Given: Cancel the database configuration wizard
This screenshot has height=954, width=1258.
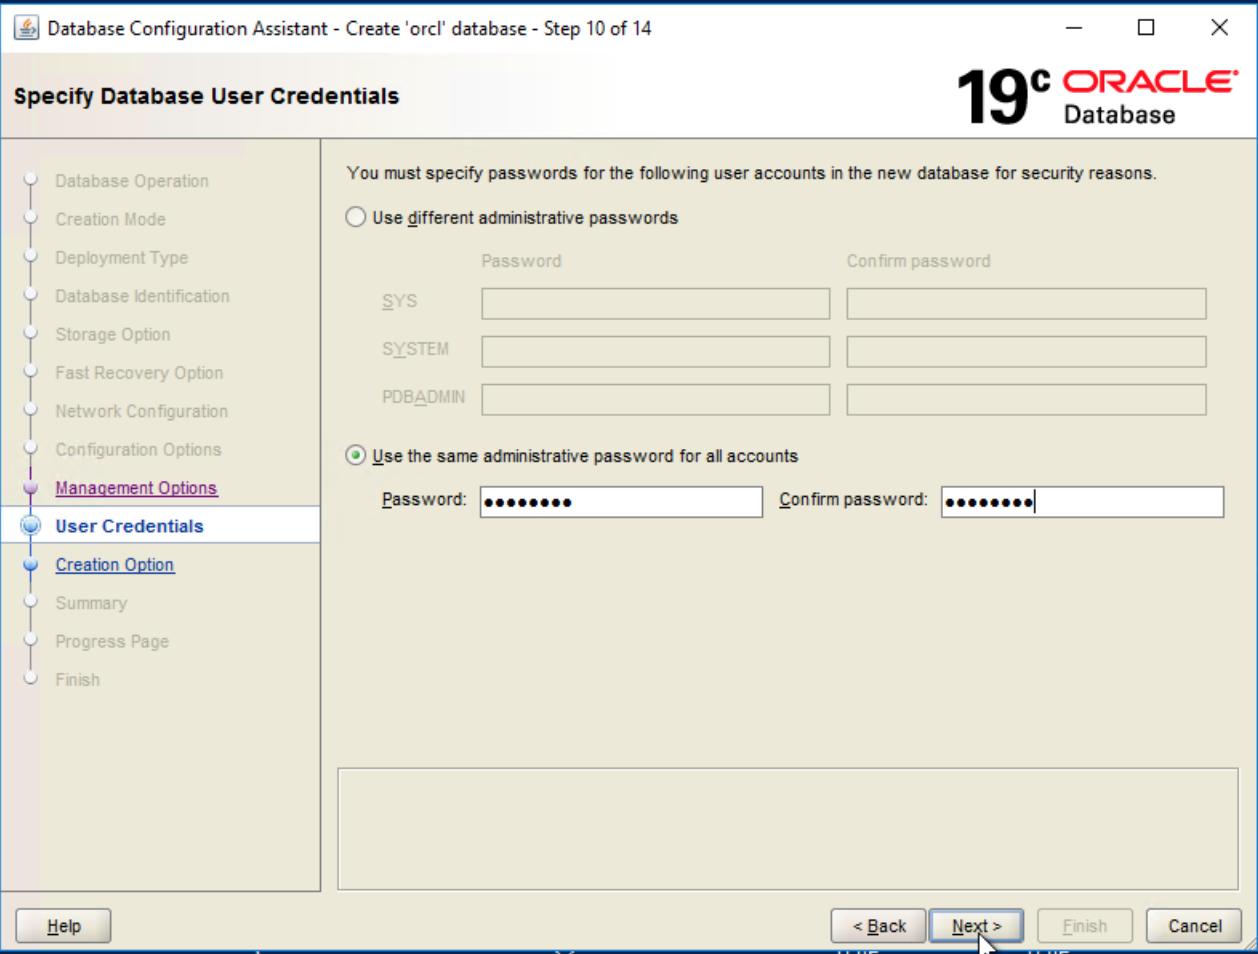Looking at the screenshot, I should pyautogui.click(x=1194, y=926).
